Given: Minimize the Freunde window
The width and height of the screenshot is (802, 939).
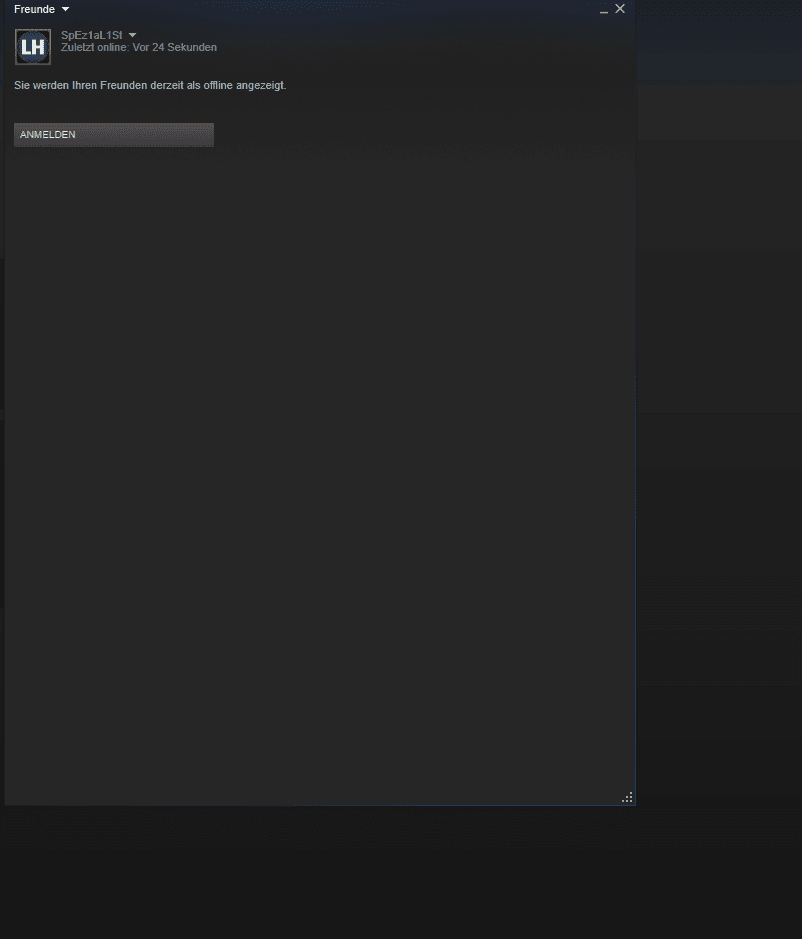Looking at the screenshot, I should tap(604, 10).
